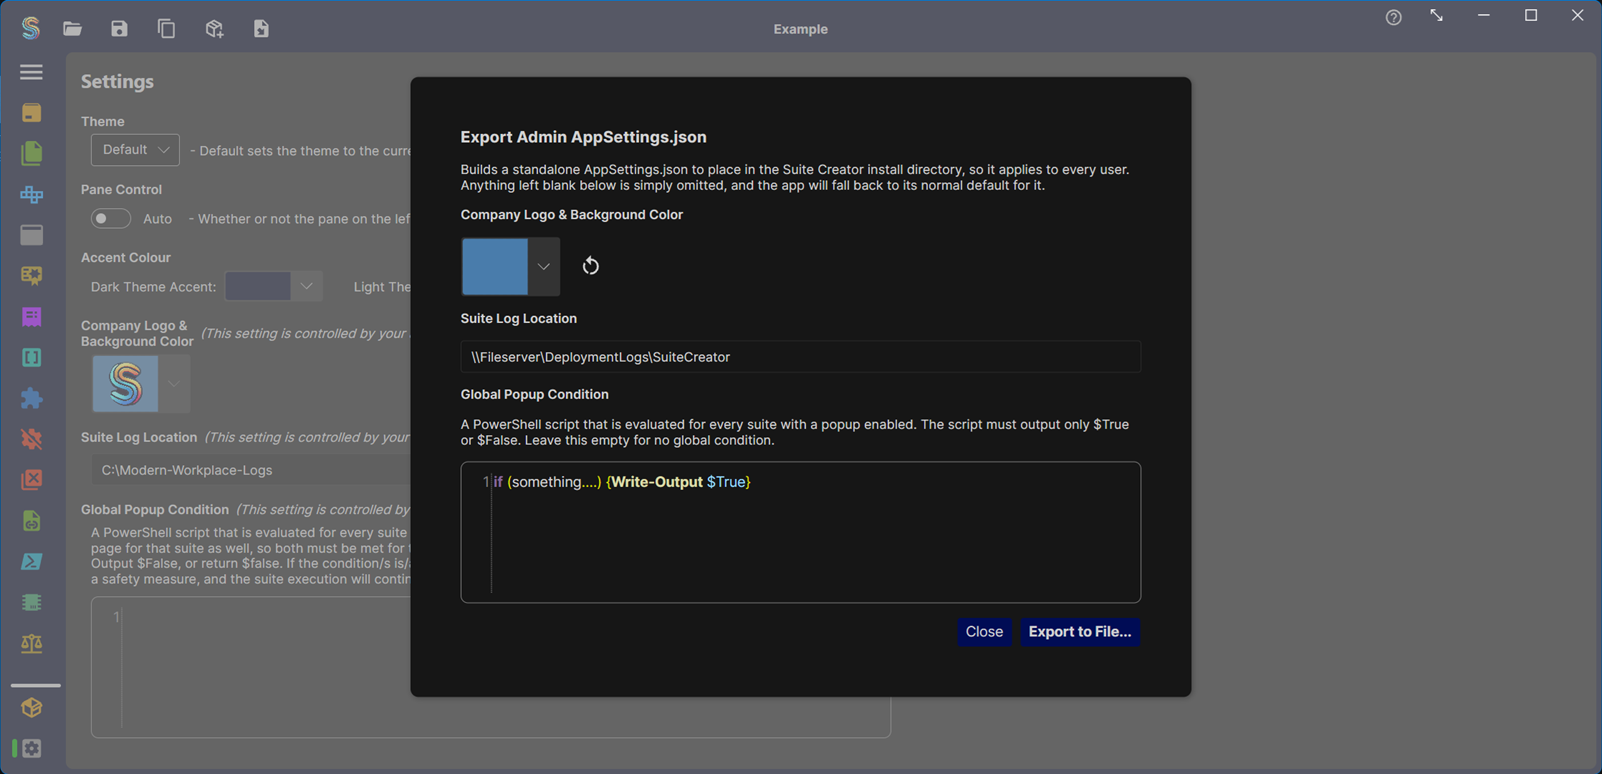Open the purple form sidebar page
The height and width of the screenshot is (774, 1602).
pyautogui.click(x=31, y=317)
